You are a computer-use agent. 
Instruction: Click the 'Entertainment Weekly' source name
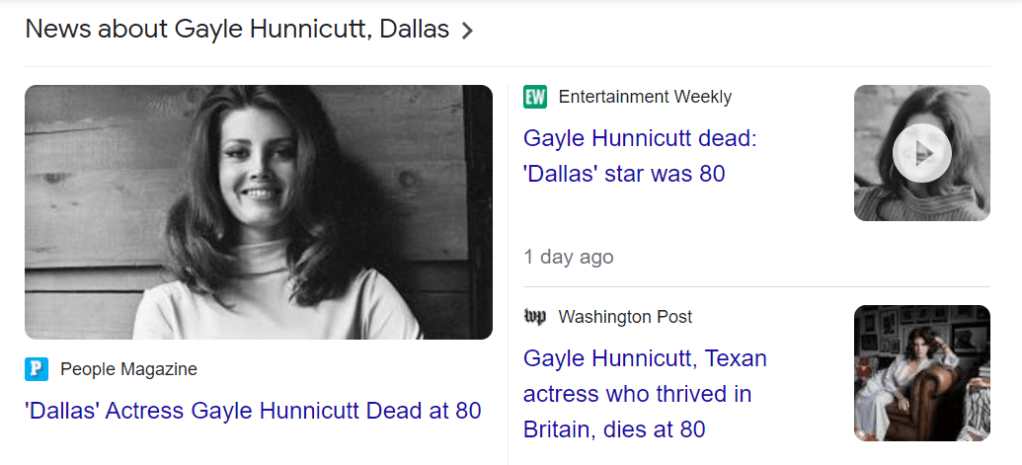pos(644,97)
